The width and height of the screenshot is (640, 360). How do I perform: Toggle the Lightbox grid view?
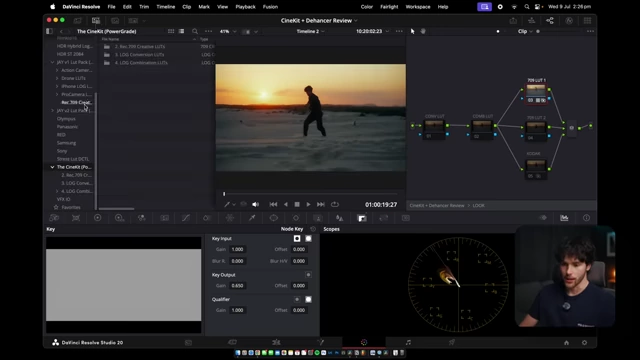587,20
